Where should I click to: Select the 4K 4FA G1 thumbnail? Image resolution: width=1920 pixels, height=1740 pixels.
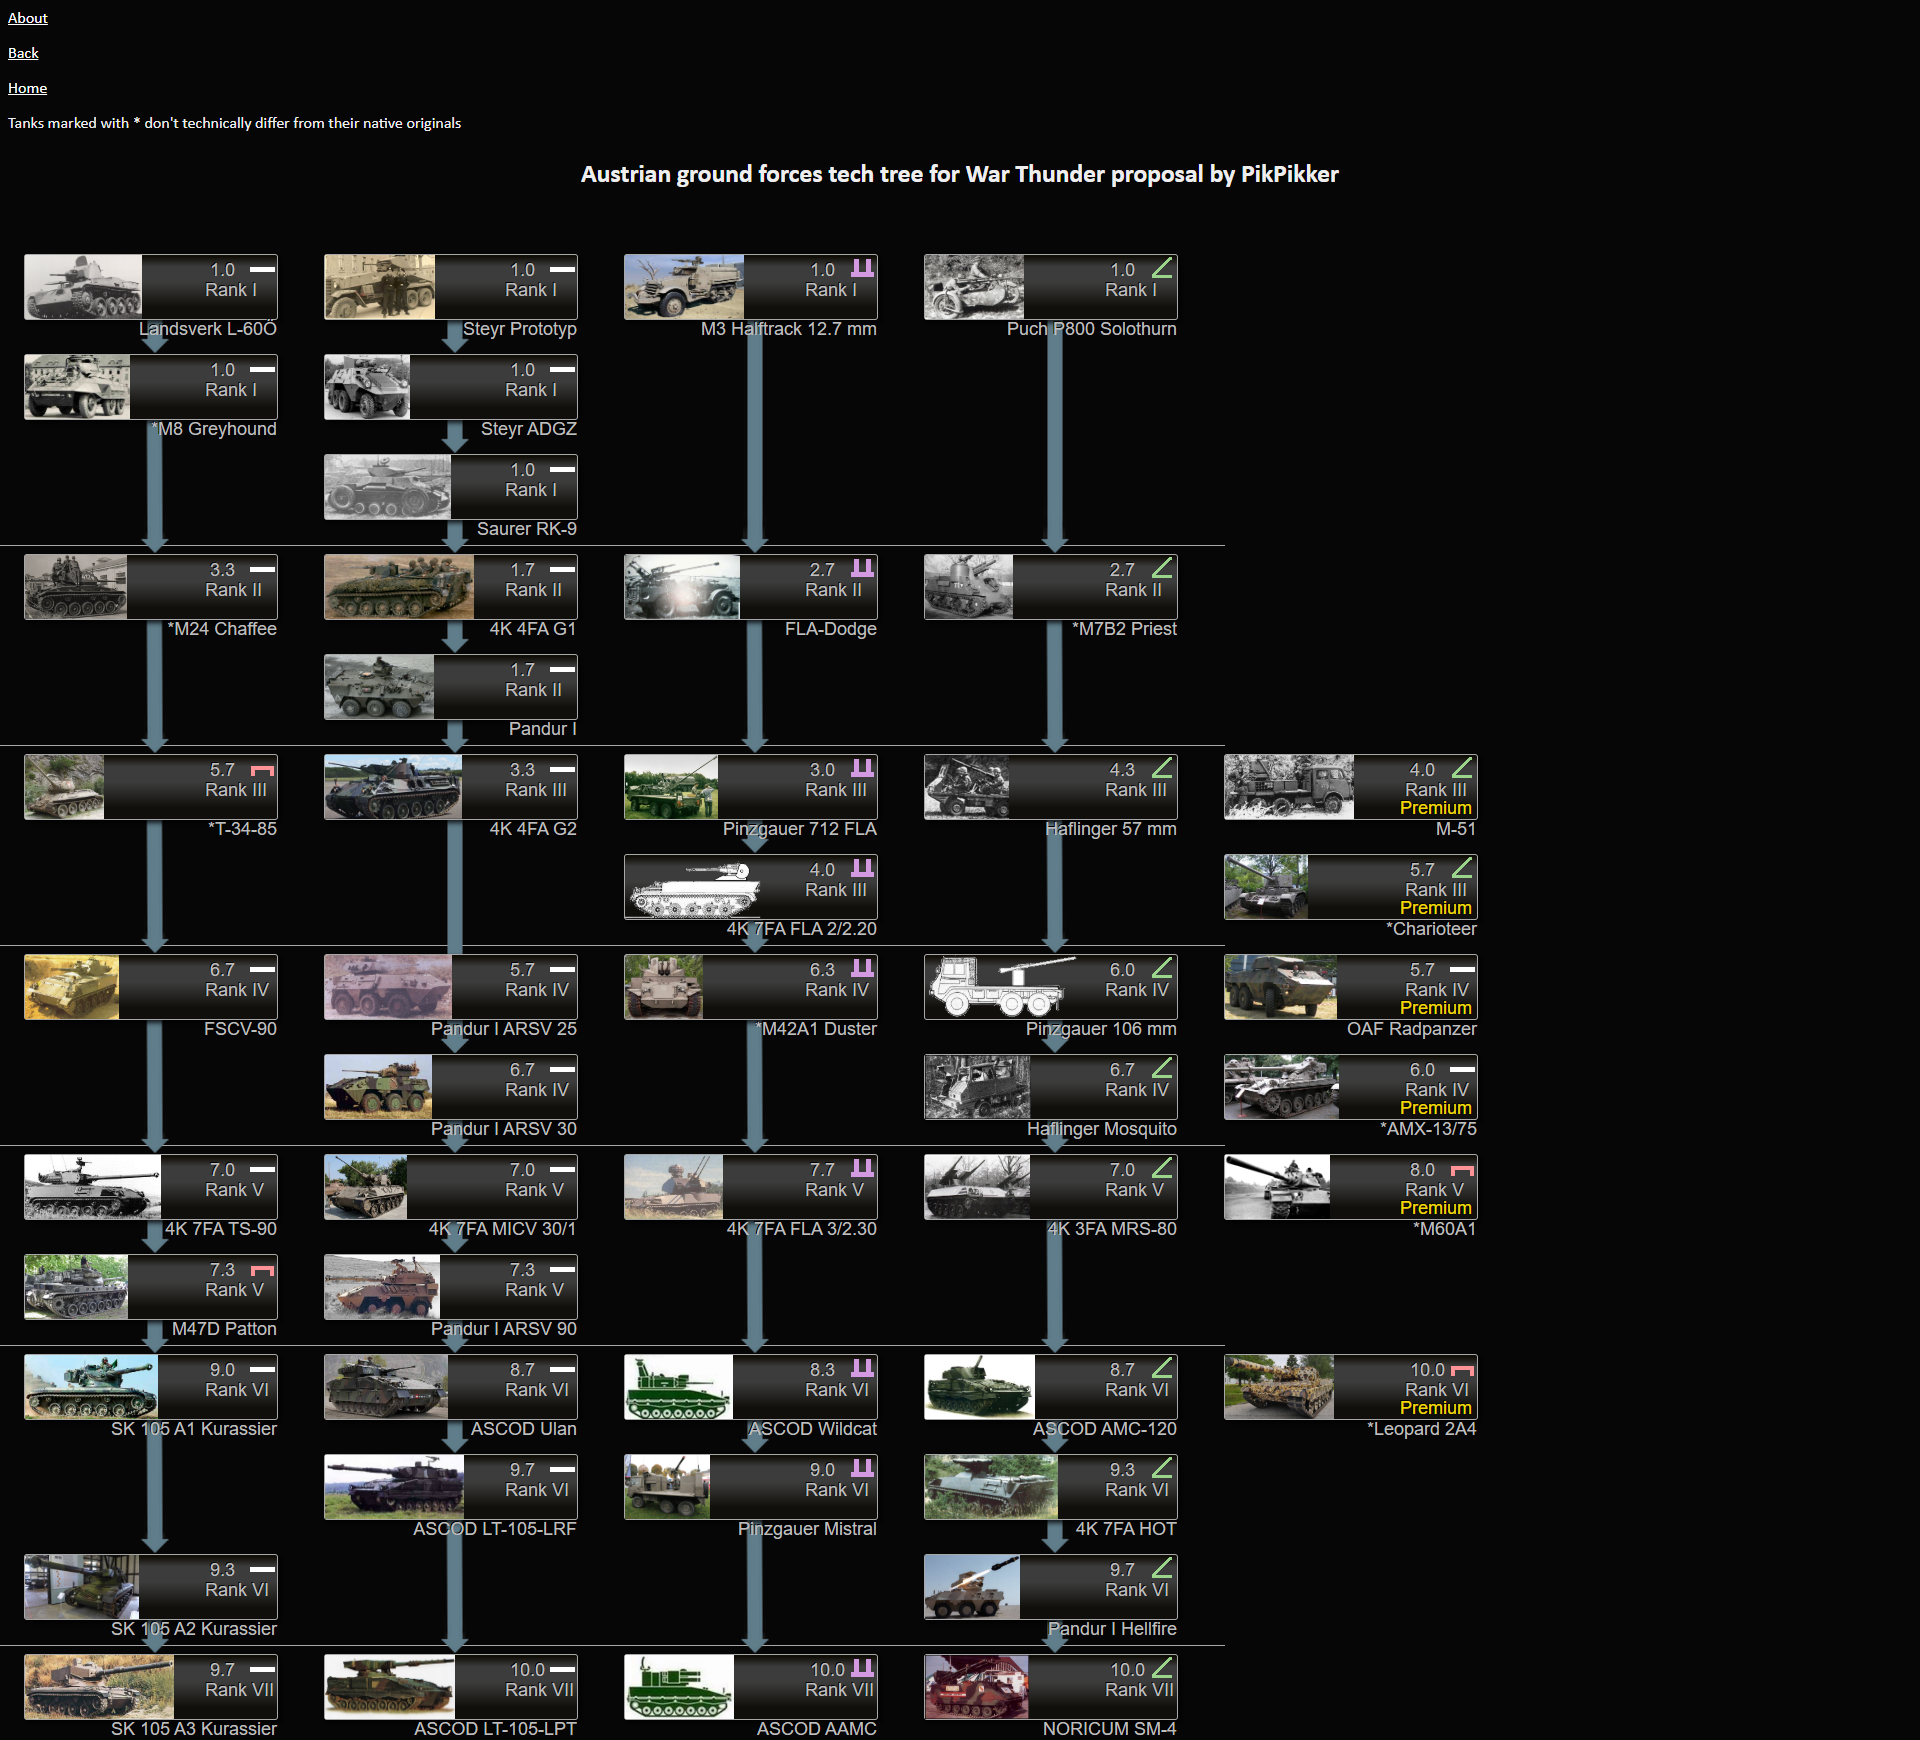point(399,587)
